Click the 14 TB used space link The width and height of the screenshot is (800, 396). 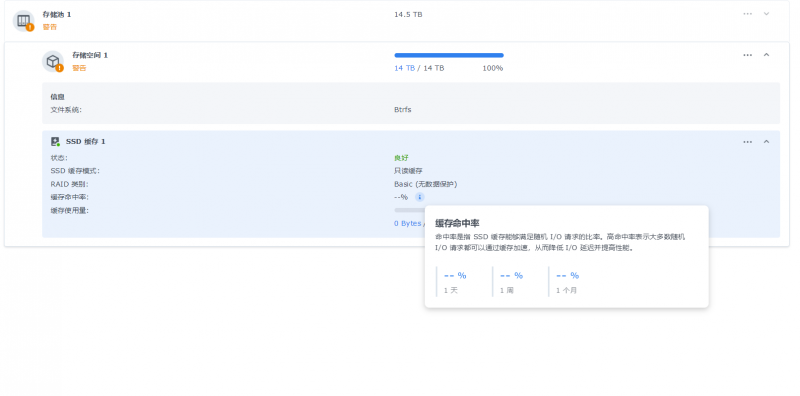pos(404,68)
